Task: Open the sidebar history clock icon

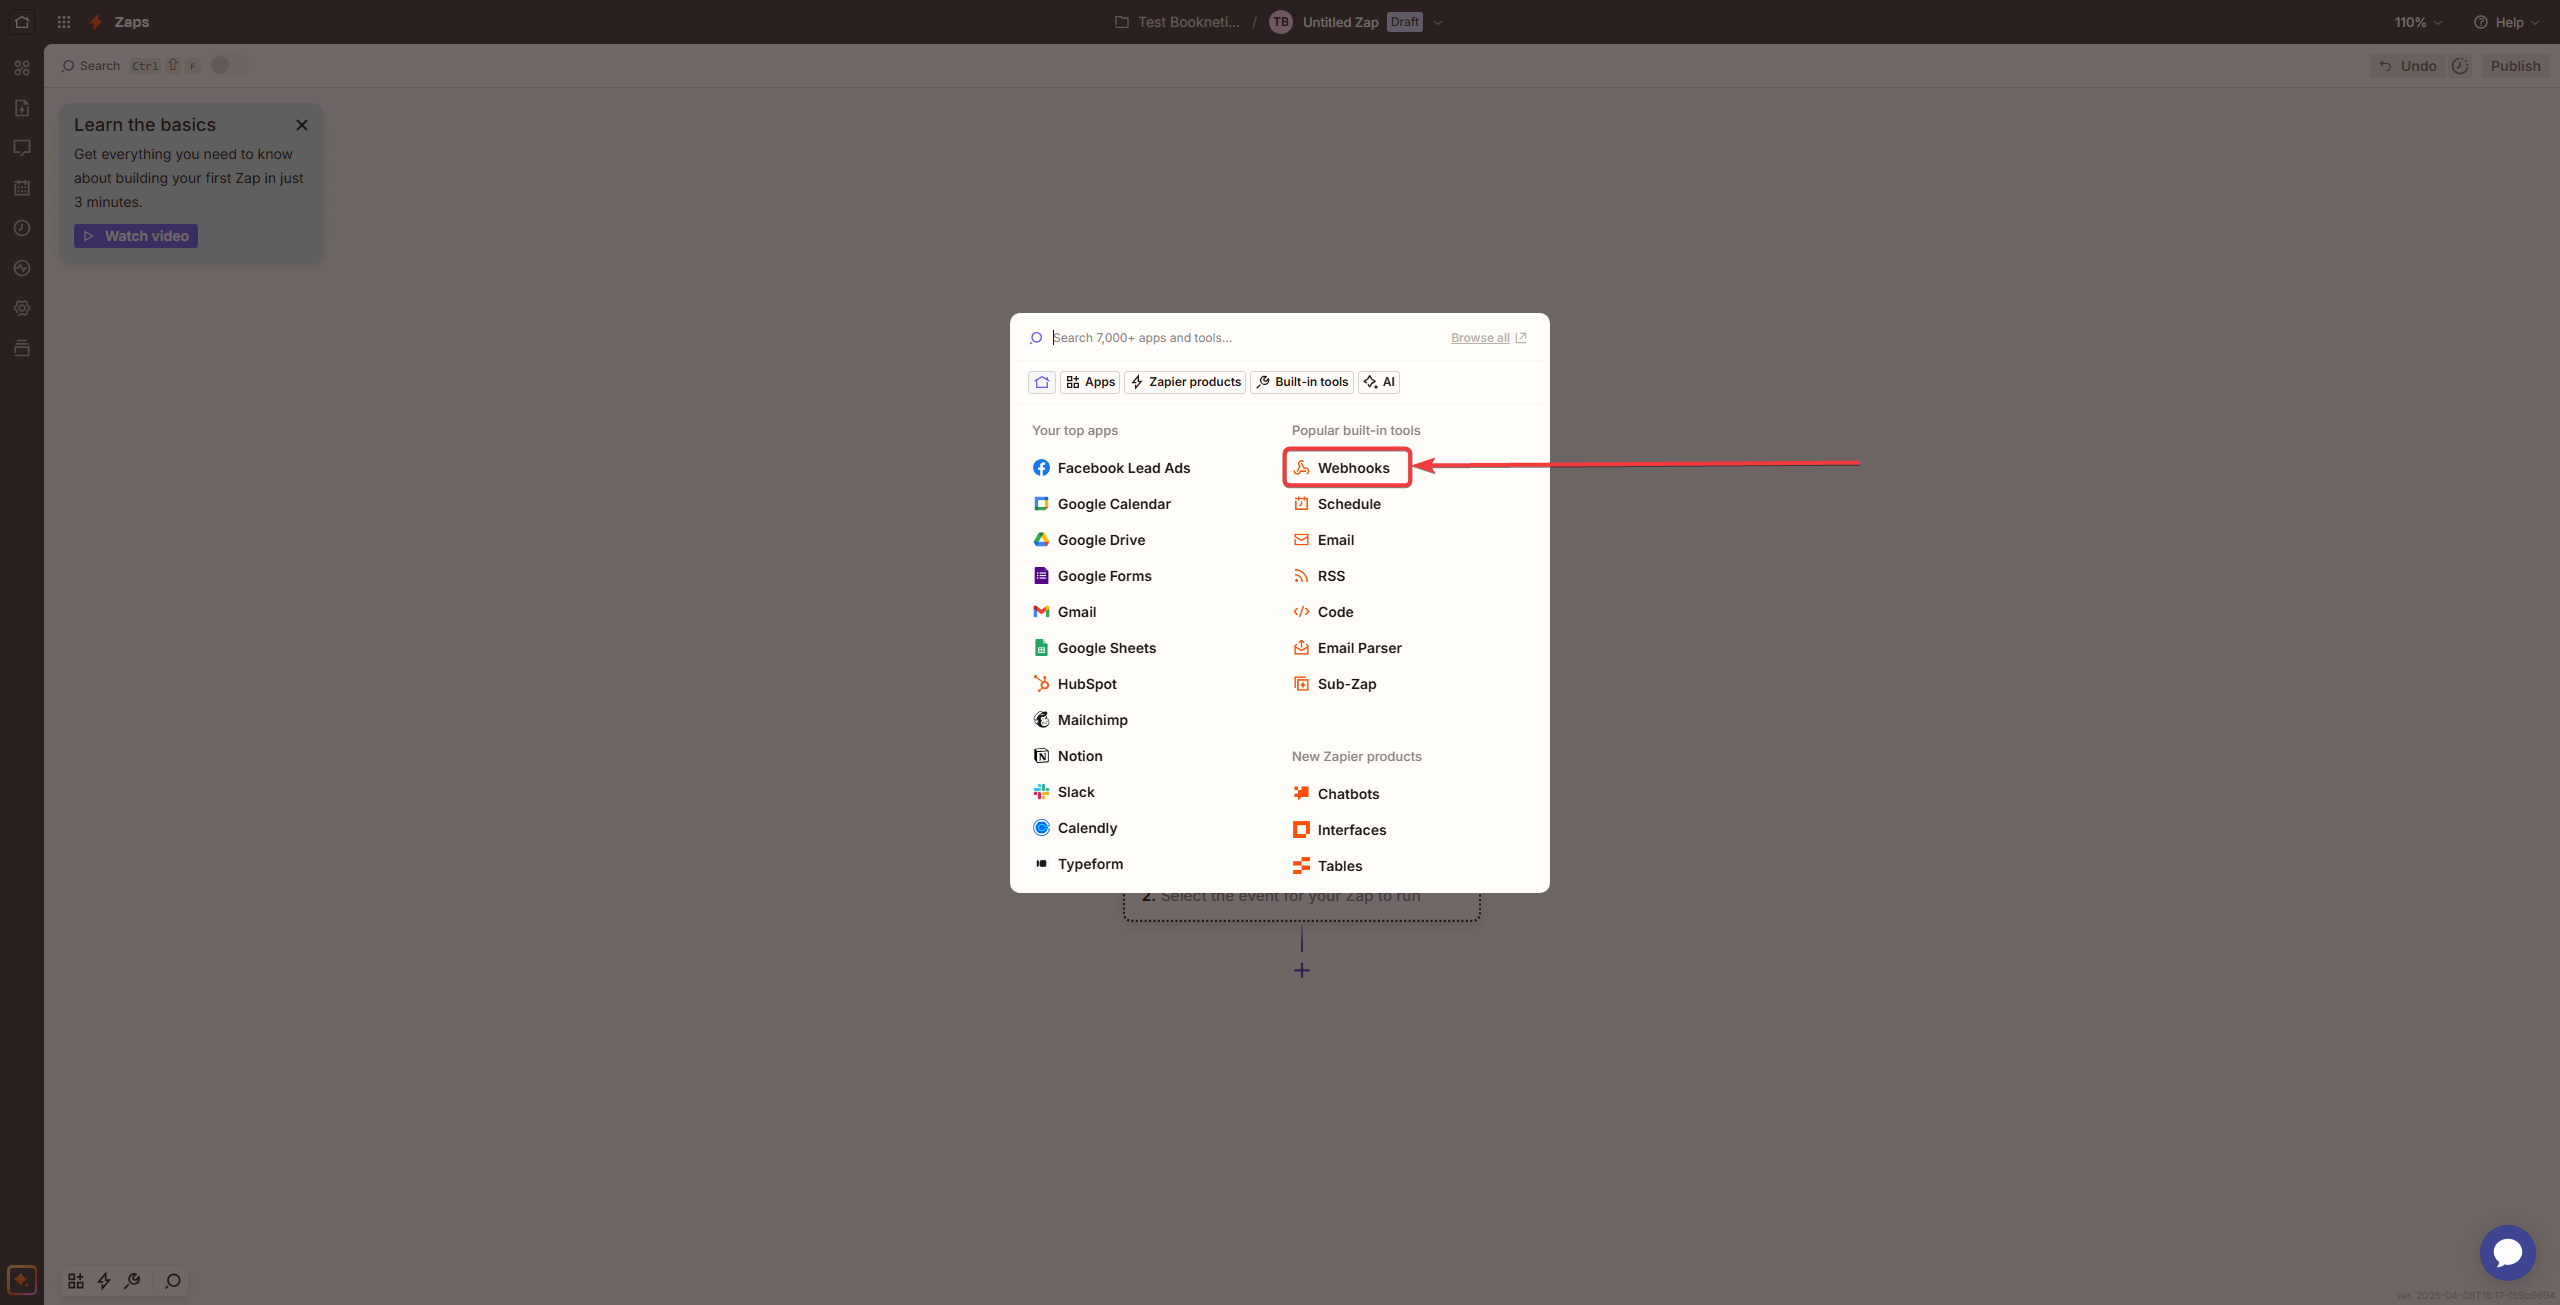Action: 22,228
